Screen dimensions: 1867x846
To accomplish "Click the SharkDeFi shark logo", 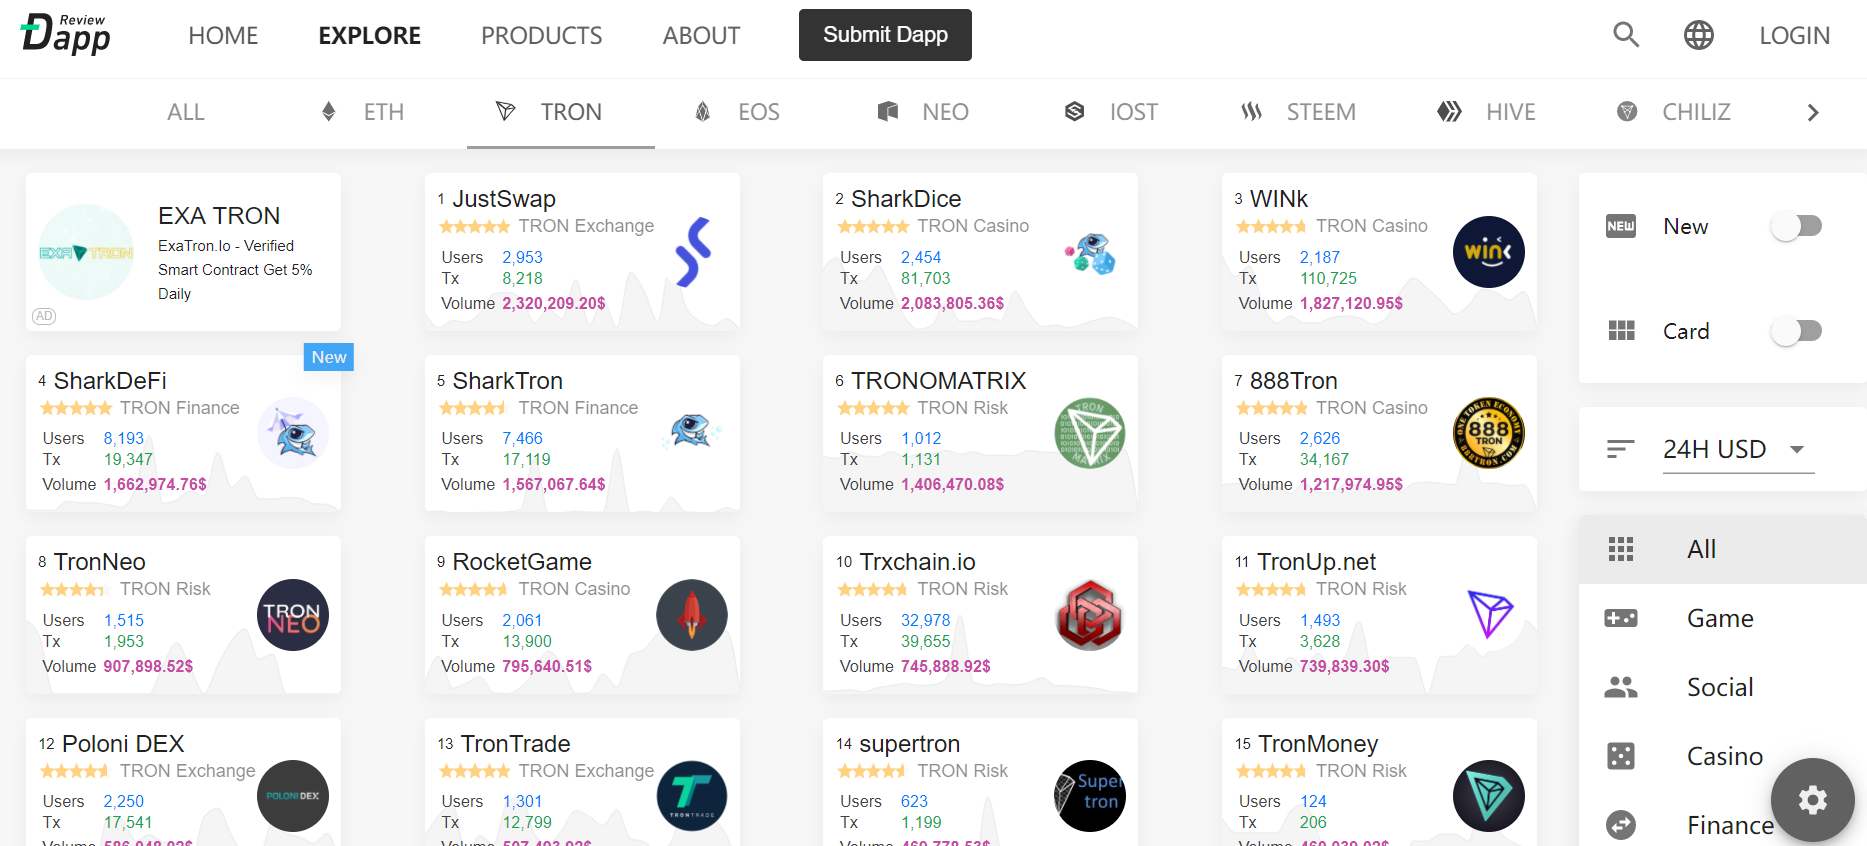I will tap(293, 433).
